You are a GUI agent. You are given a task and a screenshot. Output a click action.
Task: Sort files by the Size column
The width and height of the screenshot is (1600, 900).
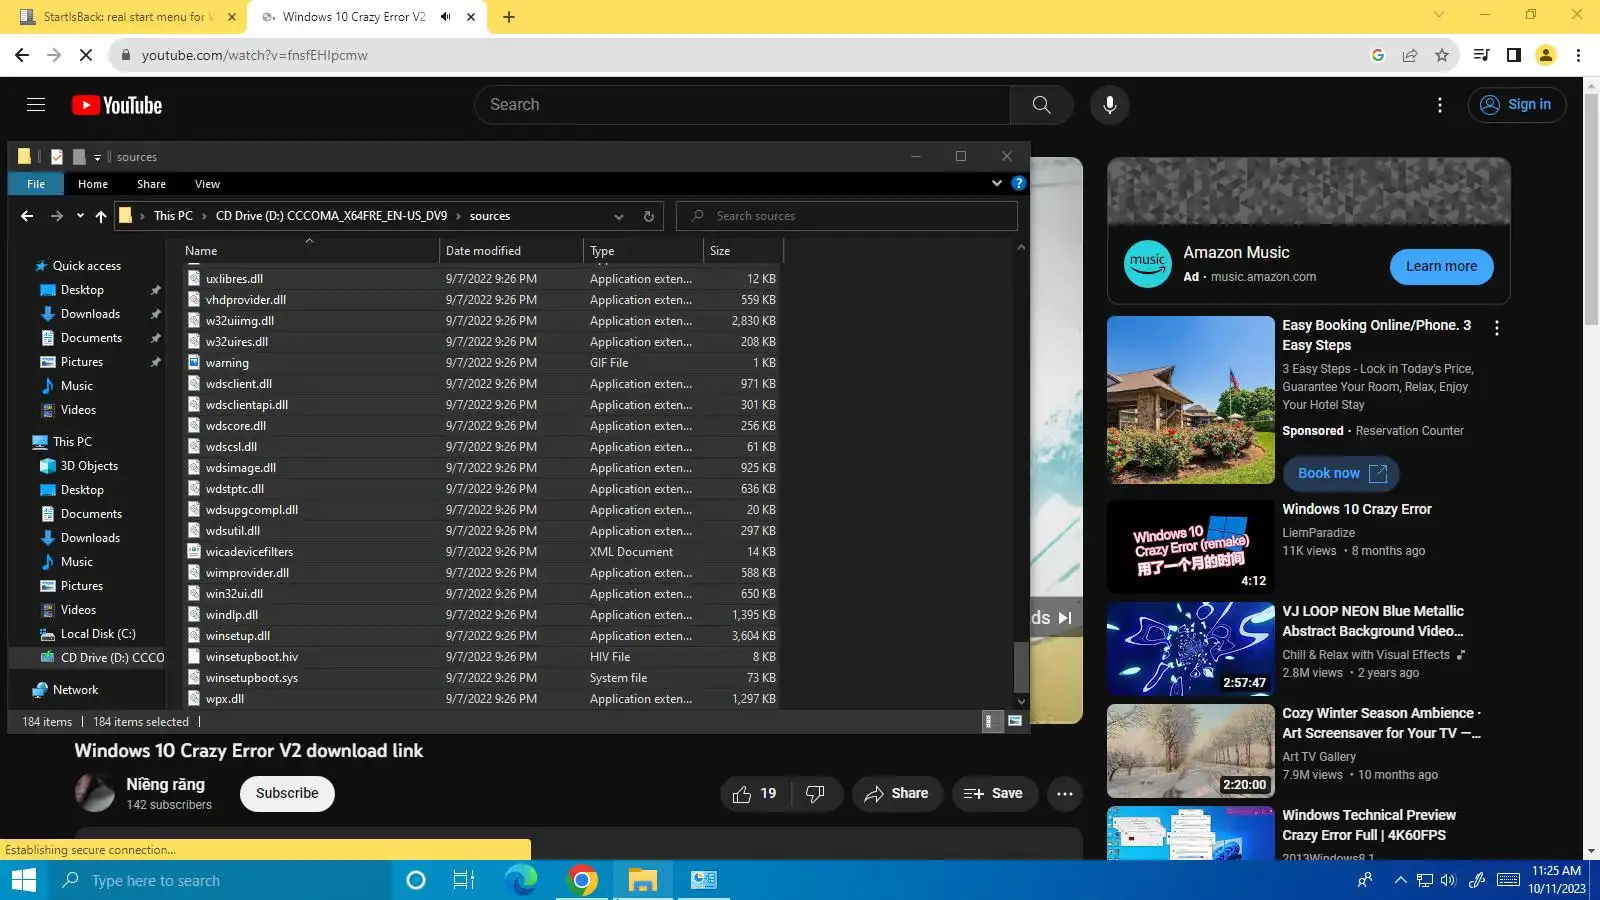pyautogui.click(x=743, y=251)
